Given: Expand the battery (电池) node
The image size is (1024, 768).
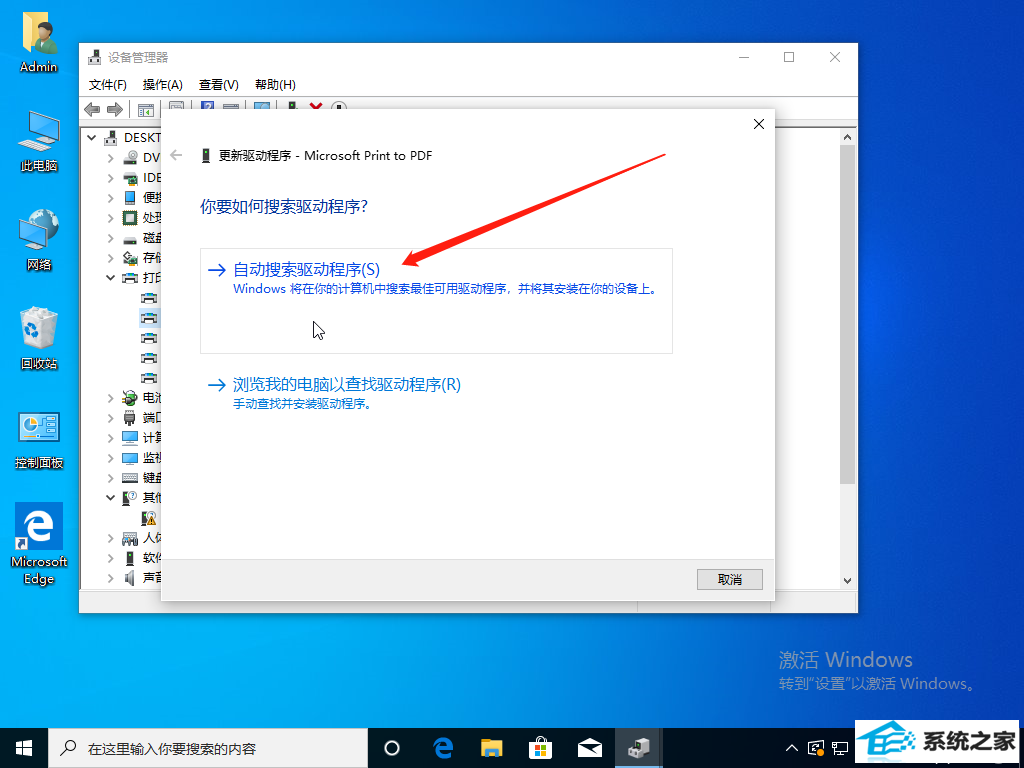Looking at the screenshot, I should point(111,398).
